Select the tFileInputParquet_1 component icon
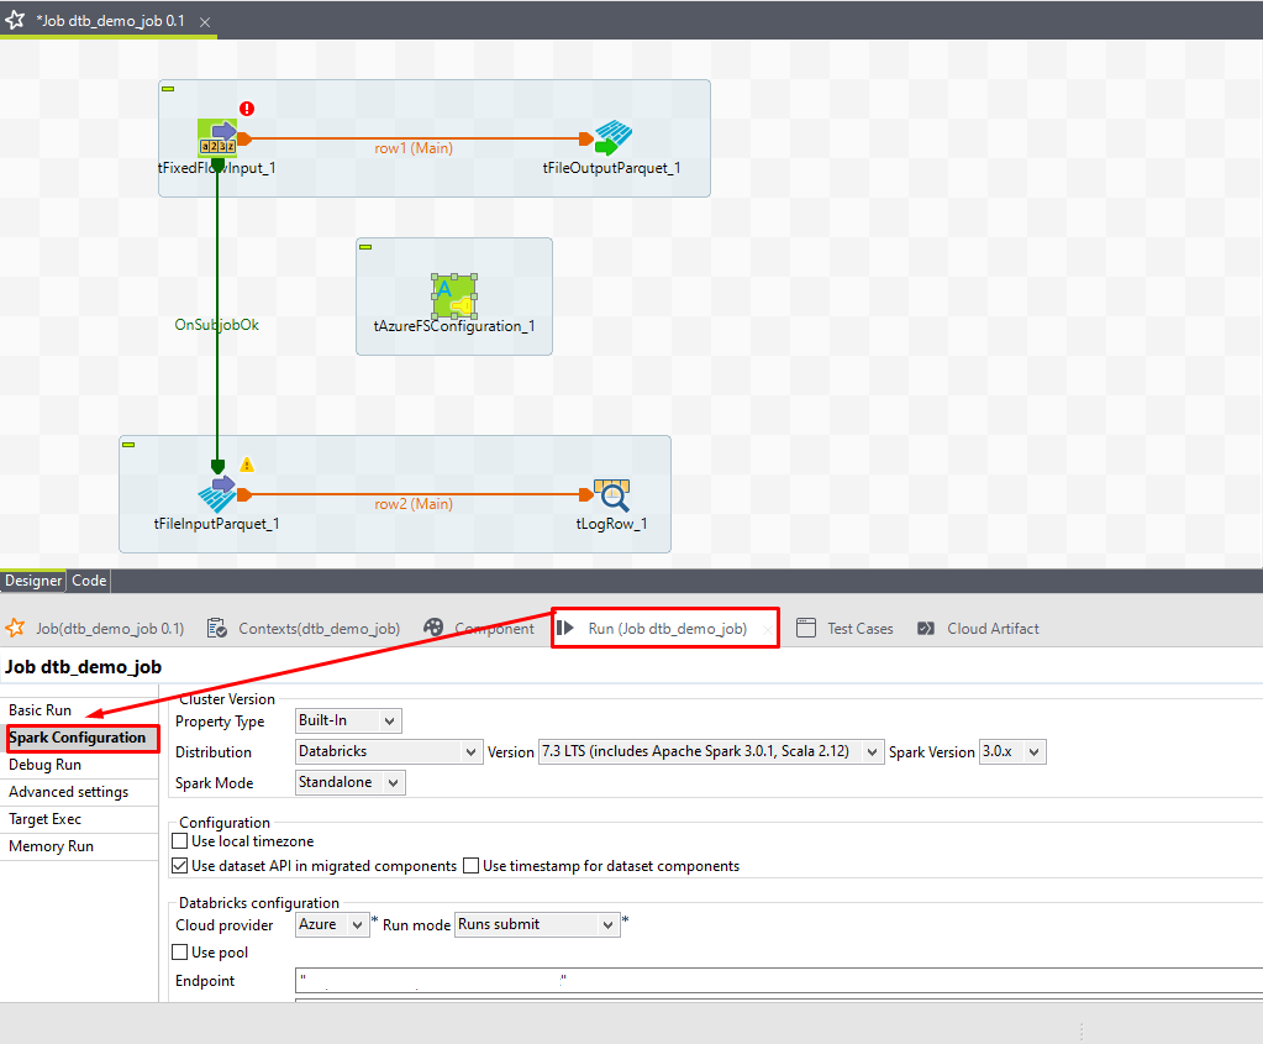 pyautogui.click(x=217, y=494)
